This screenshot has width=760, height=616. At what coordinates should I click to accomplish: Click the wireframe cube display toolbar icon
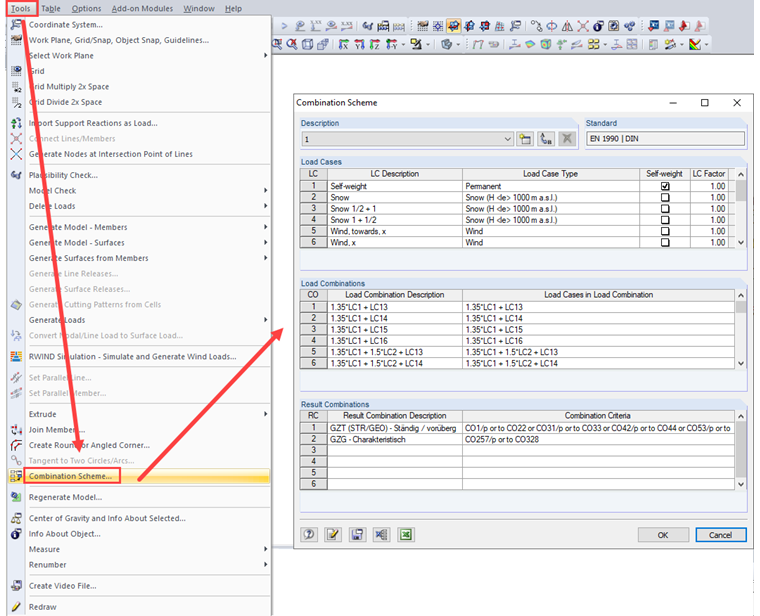[307, 45]
